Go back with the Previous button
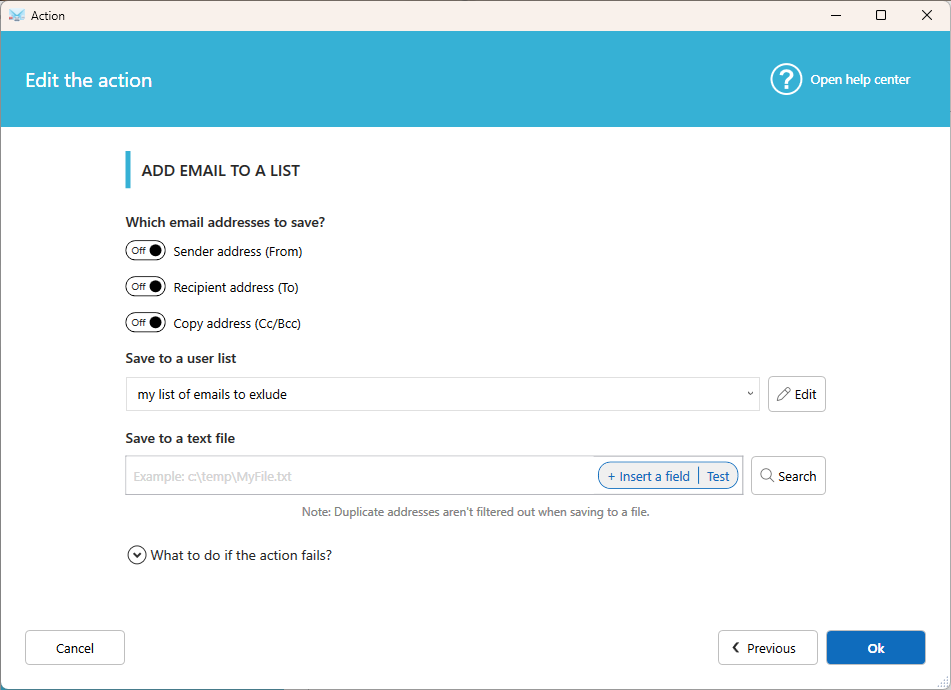The image size is (951, 690). (x=767, y=648)
